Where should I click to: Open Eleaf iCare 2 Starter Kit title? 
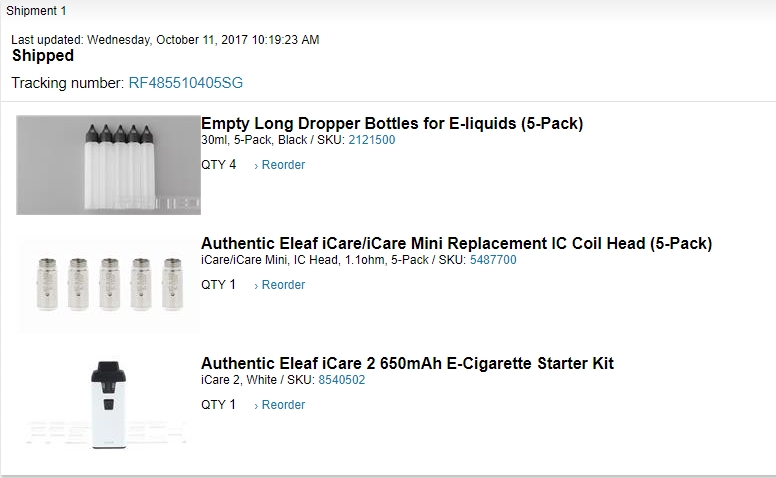click(x=407, y=364)
